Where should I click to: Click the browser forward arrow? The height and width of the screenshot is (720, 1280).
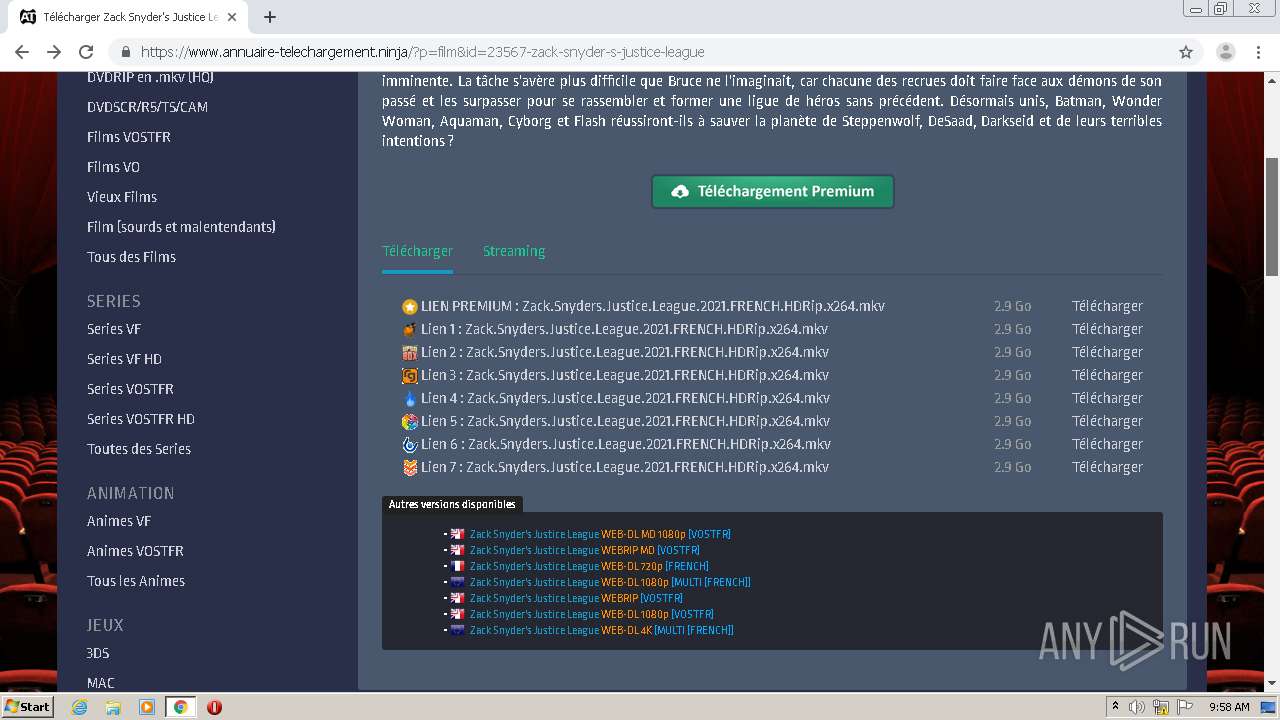(54, 52)
